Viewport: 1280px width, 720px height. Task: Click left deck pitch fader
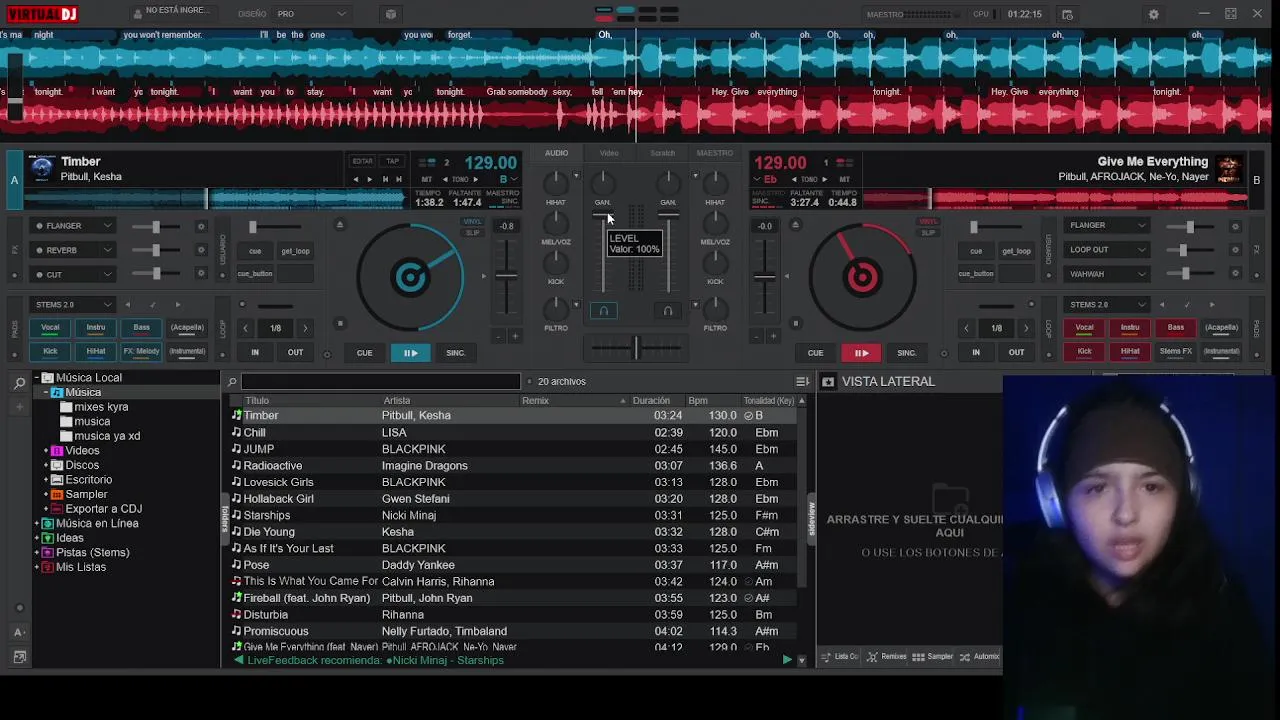[508, 276]
